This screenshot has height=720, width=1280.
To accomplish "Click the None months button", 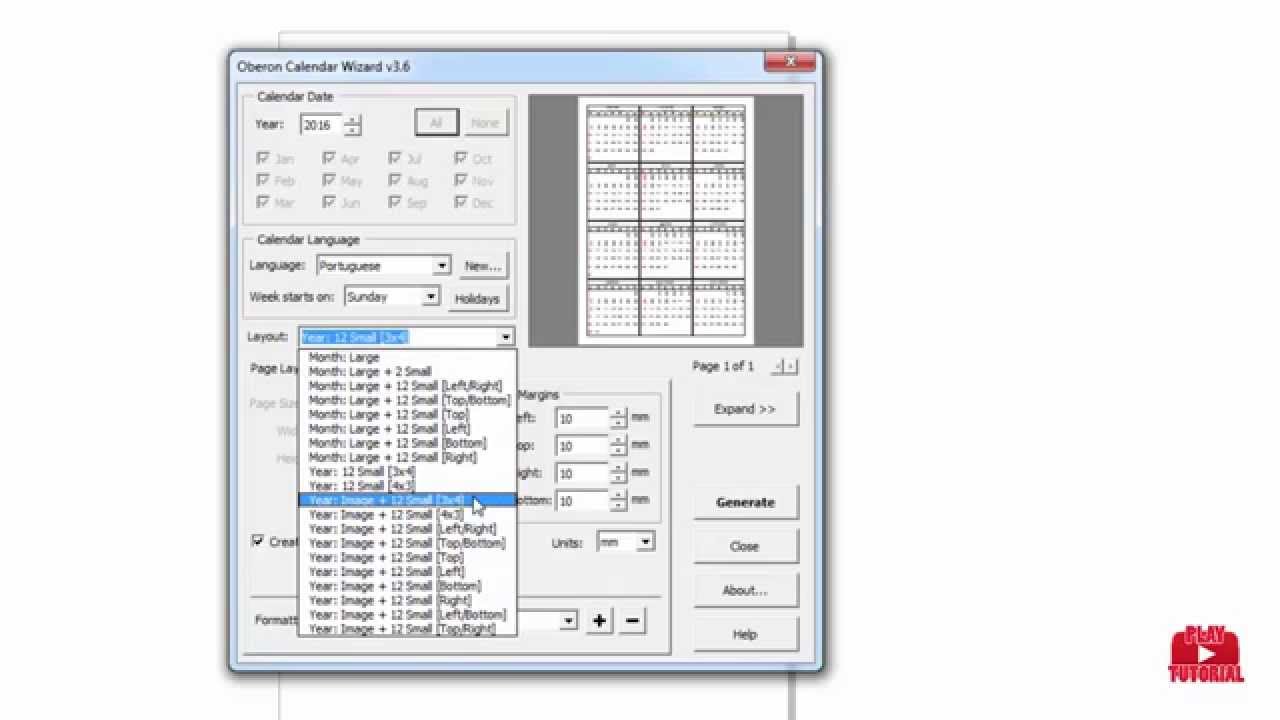I will [x=485, y=123].
